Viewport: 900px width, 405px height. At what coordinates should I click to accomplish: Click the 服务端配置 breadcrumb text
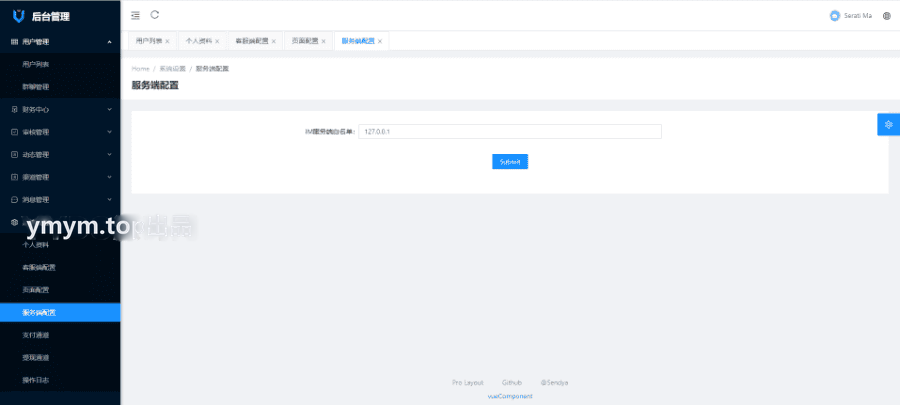tap(212, 69)
